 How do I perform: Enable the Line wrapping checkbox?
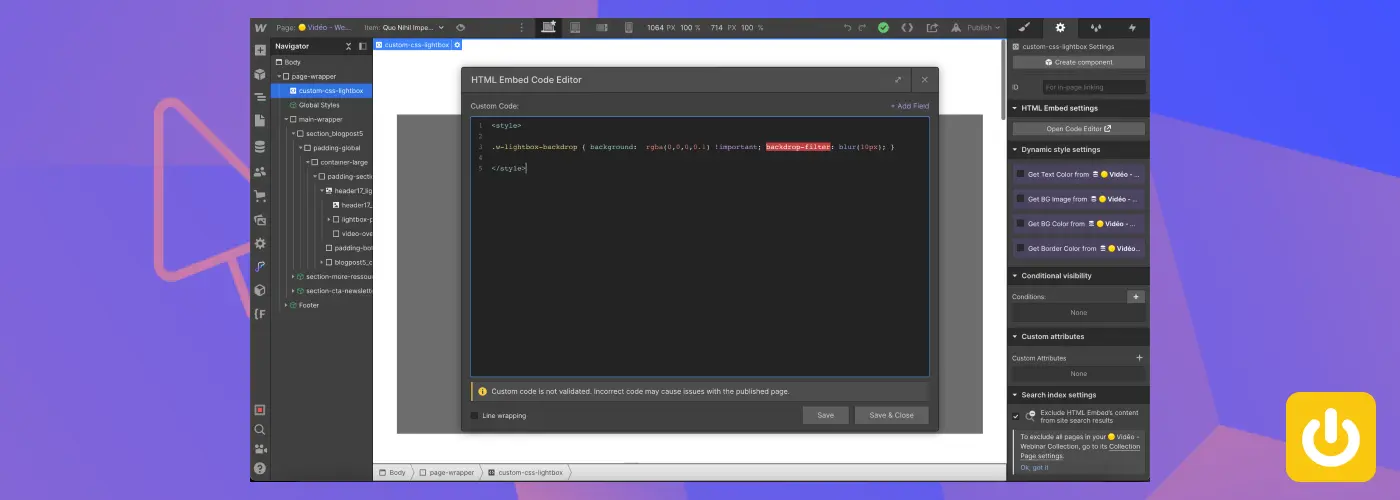[475, 415]
